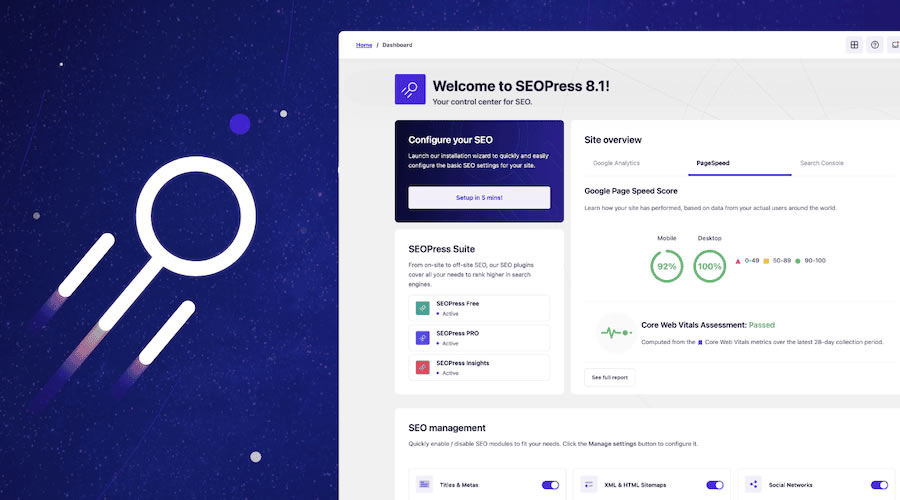Click the Core Web Vitals pulse icon
900x500 pixels.
coord(615,332)
